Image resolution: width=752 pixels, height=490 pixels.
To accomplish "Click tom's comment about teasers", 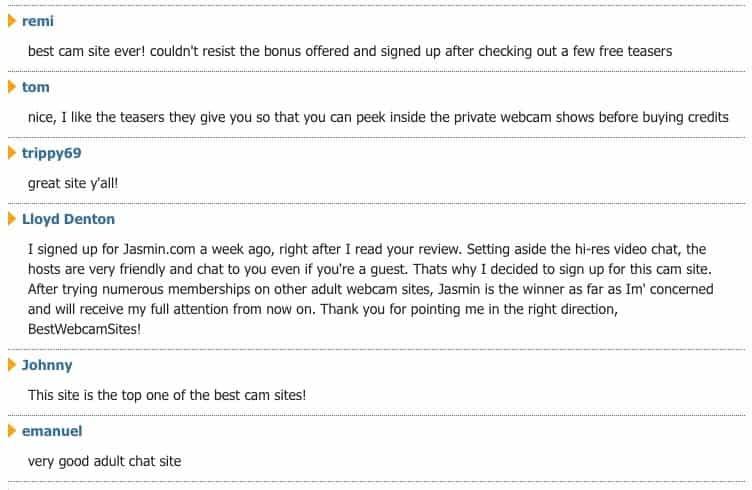I will pyautogui.click(x=378, y=117).
